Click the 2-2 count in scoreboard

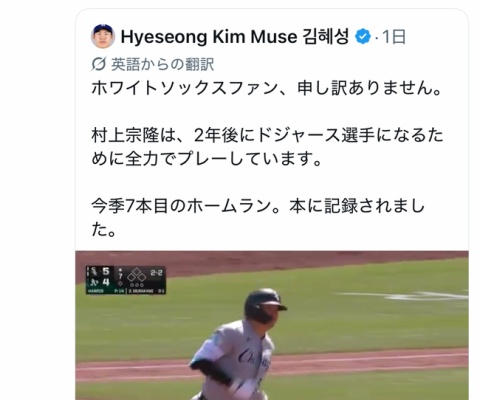click(156, 273)
